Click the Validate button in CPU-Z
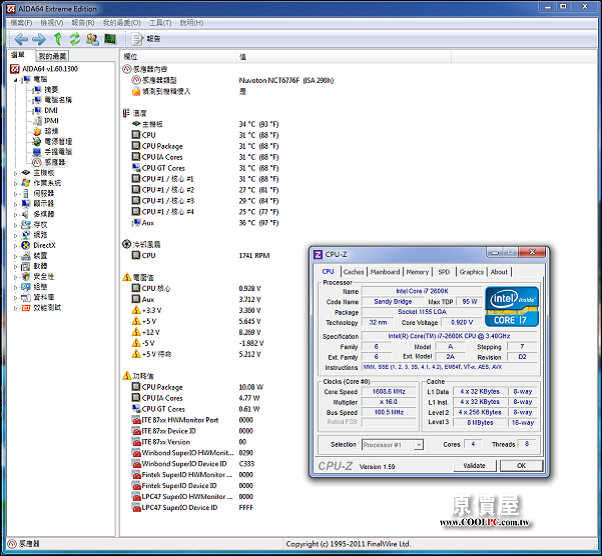The height and width of the screenshot is (556, 602). [x=475, y=466]
